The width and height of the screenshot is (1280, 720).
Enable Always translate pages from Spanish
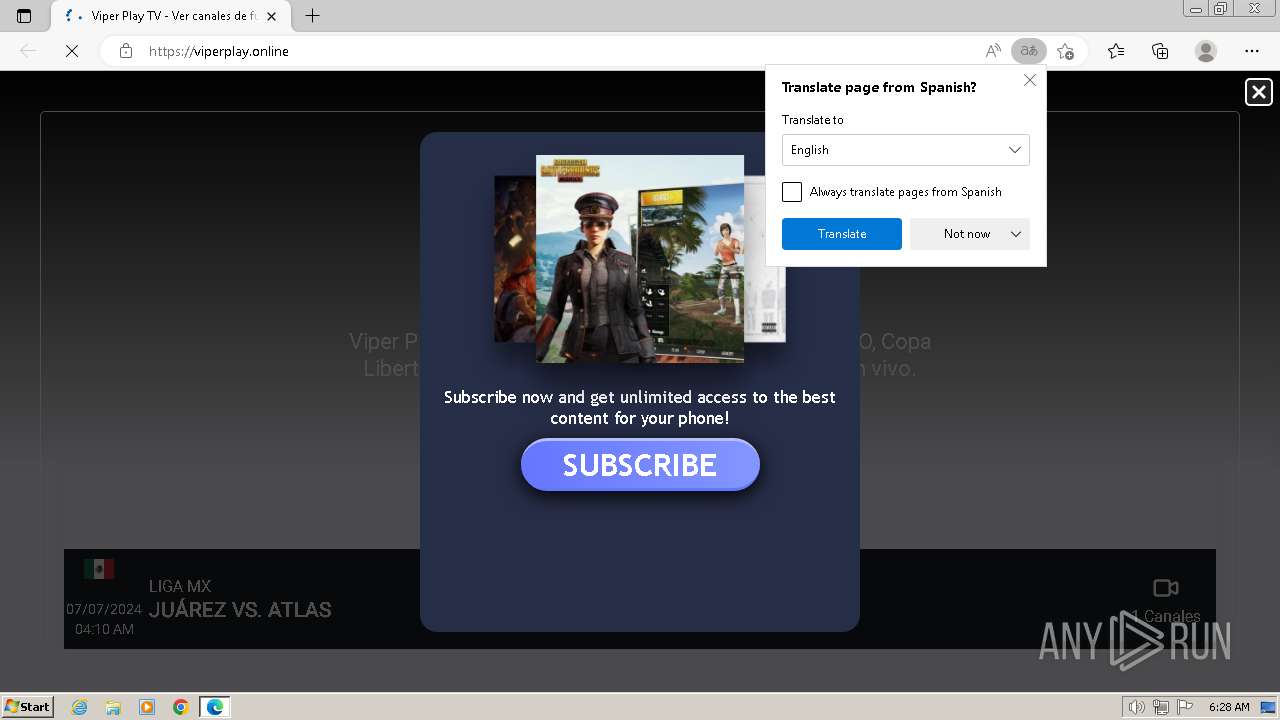(792, 192)
